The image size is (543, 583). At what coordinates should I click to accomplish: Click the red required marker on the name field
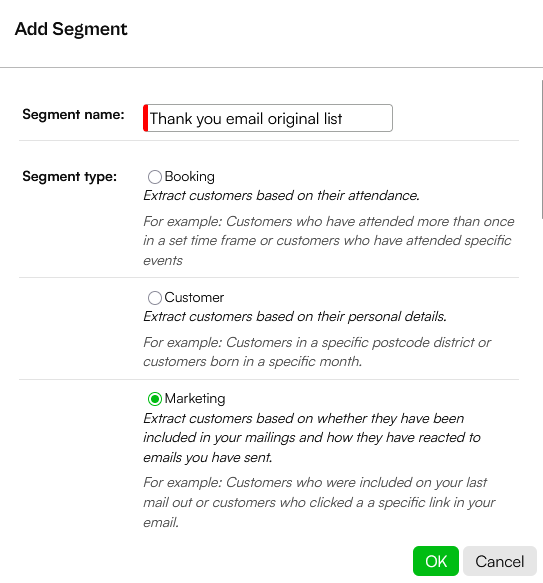click(x=146, y=118)
